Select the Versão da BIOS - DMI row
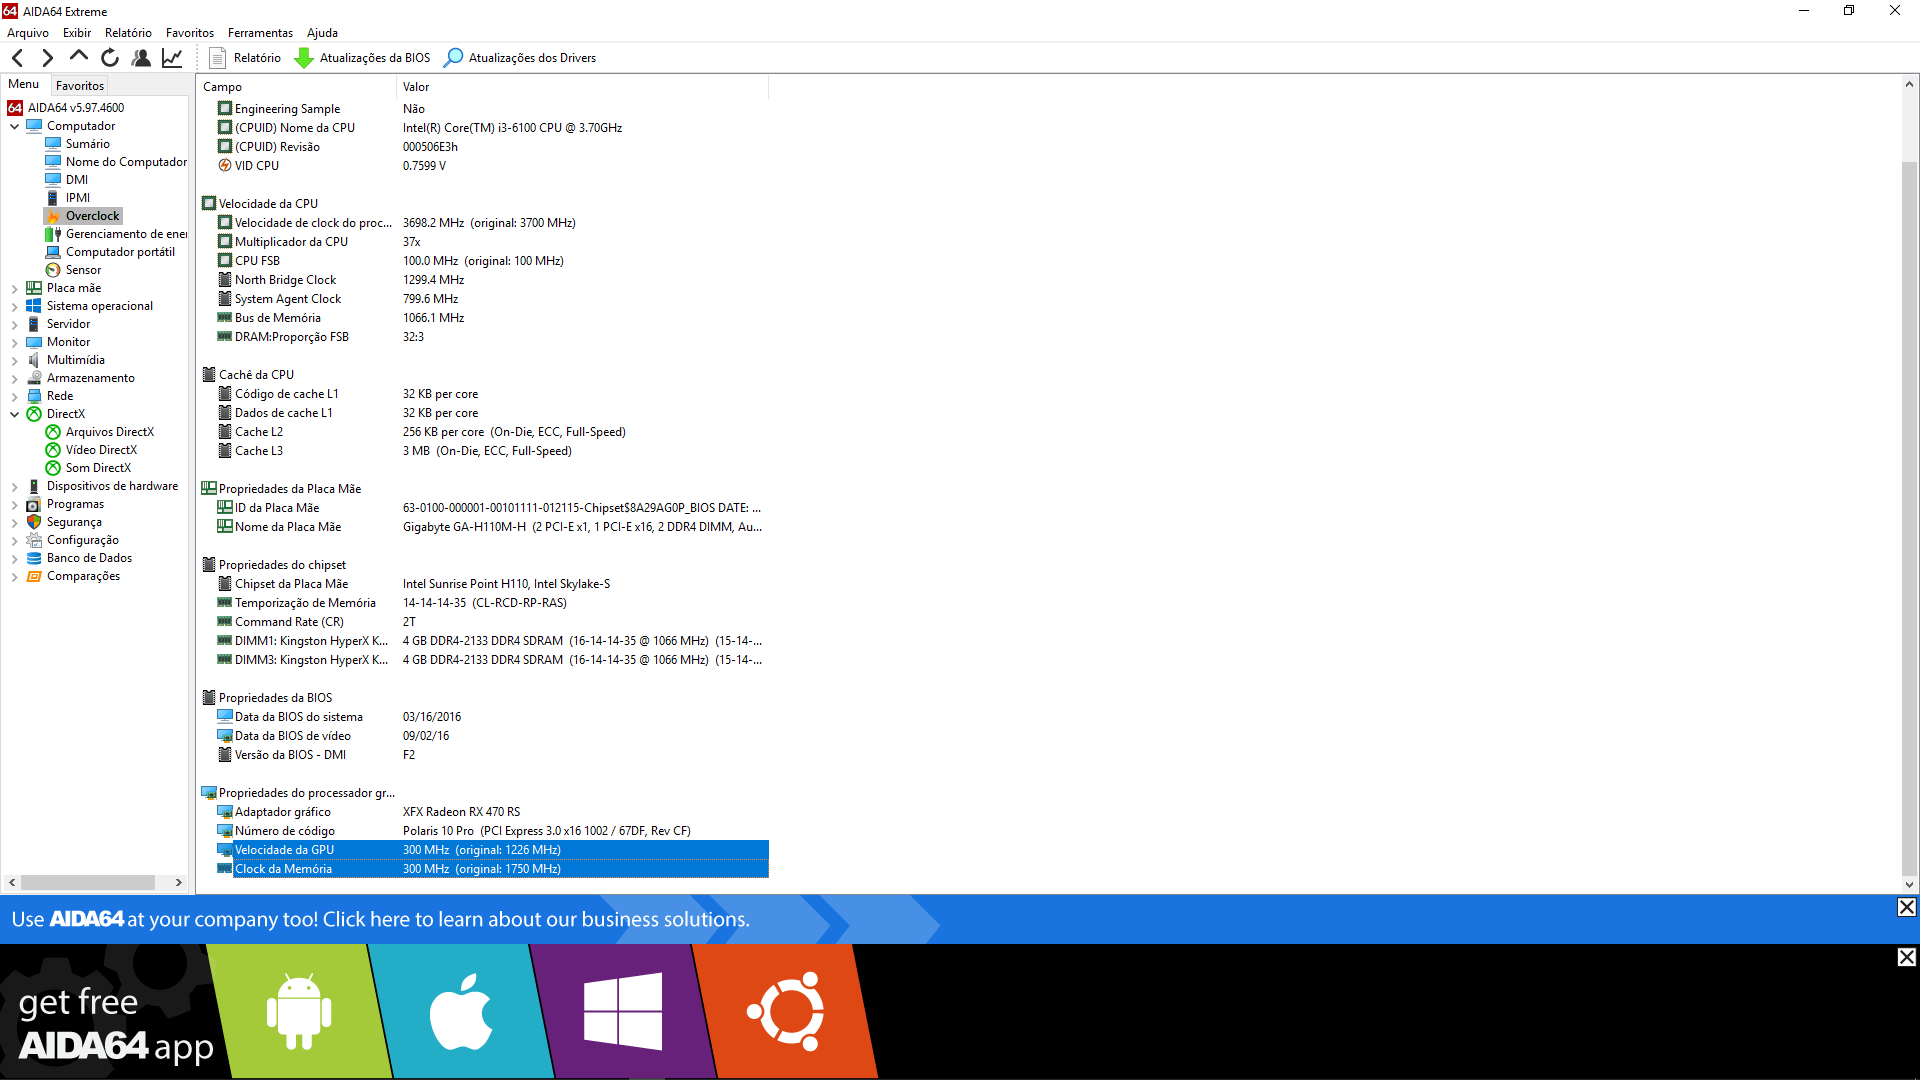1920x1080 pixels. 484,755
